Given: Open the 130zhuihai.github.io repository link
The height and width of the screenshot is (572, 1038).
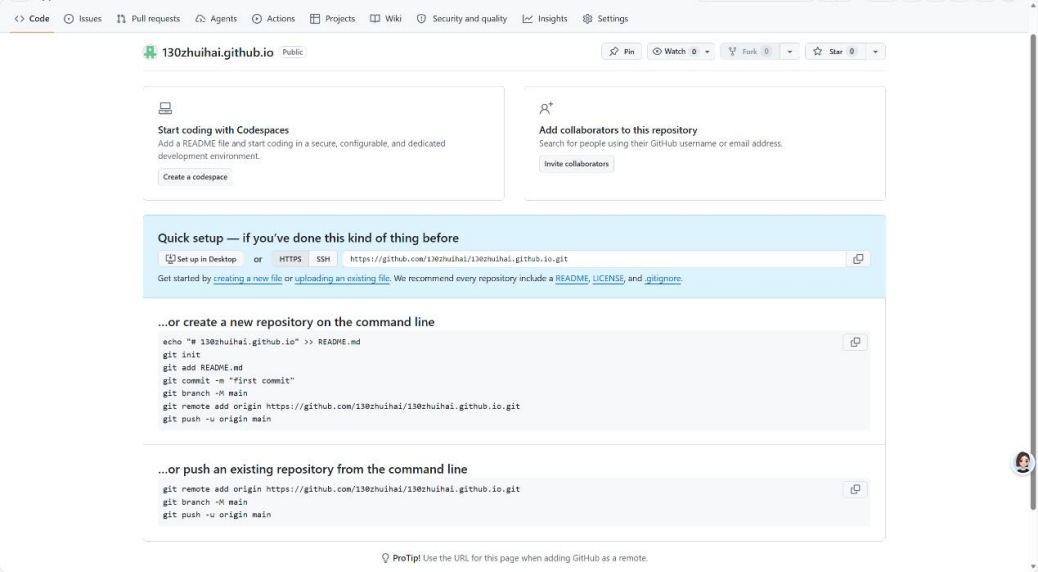Looking at the screenshot, I should [218, 52].
